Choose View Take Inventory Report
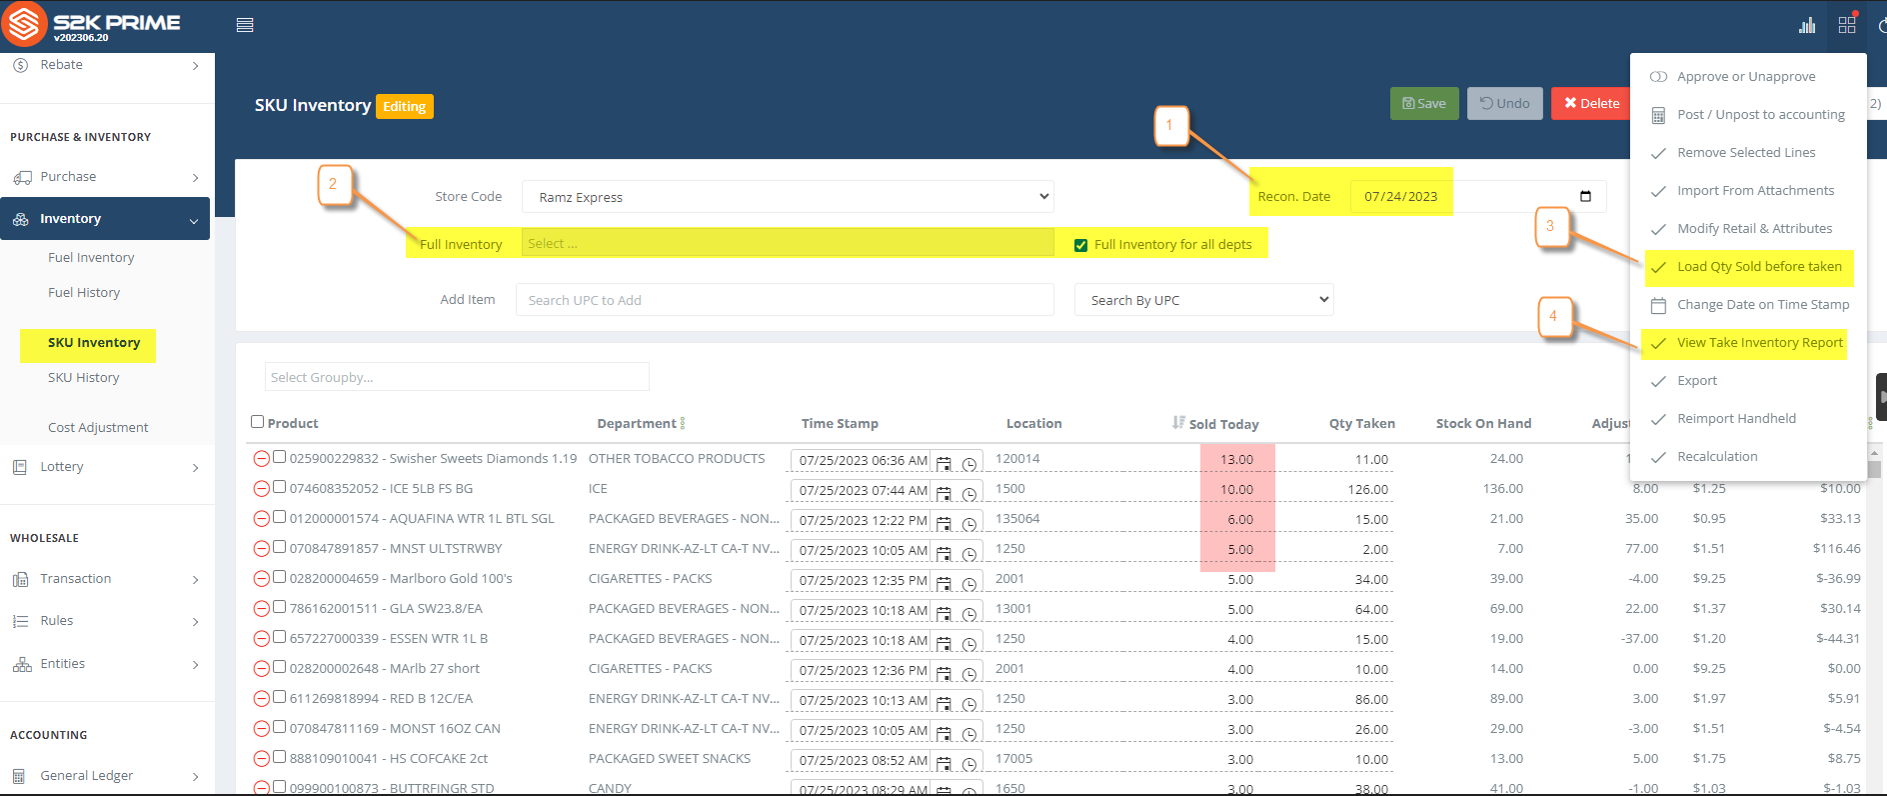 tap(1748, 343)
